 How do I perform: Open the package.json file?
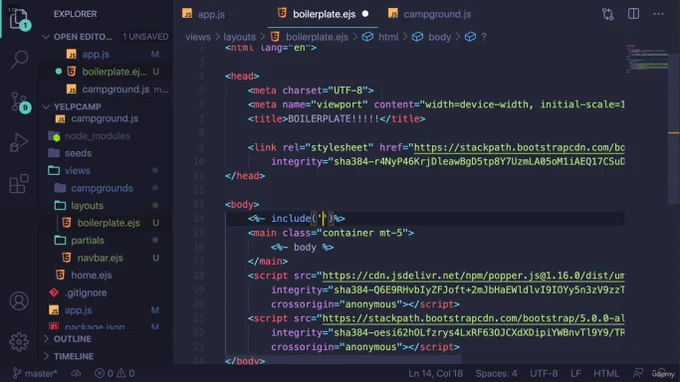(x=95, y=326)
